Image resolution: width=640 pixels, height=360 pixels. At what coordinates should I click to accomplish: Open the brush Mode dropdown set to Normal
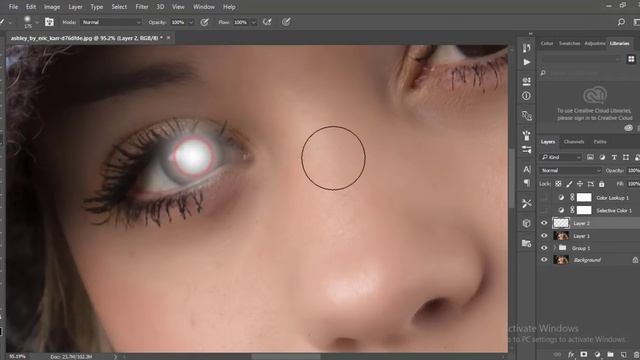[x=111, y=22]
